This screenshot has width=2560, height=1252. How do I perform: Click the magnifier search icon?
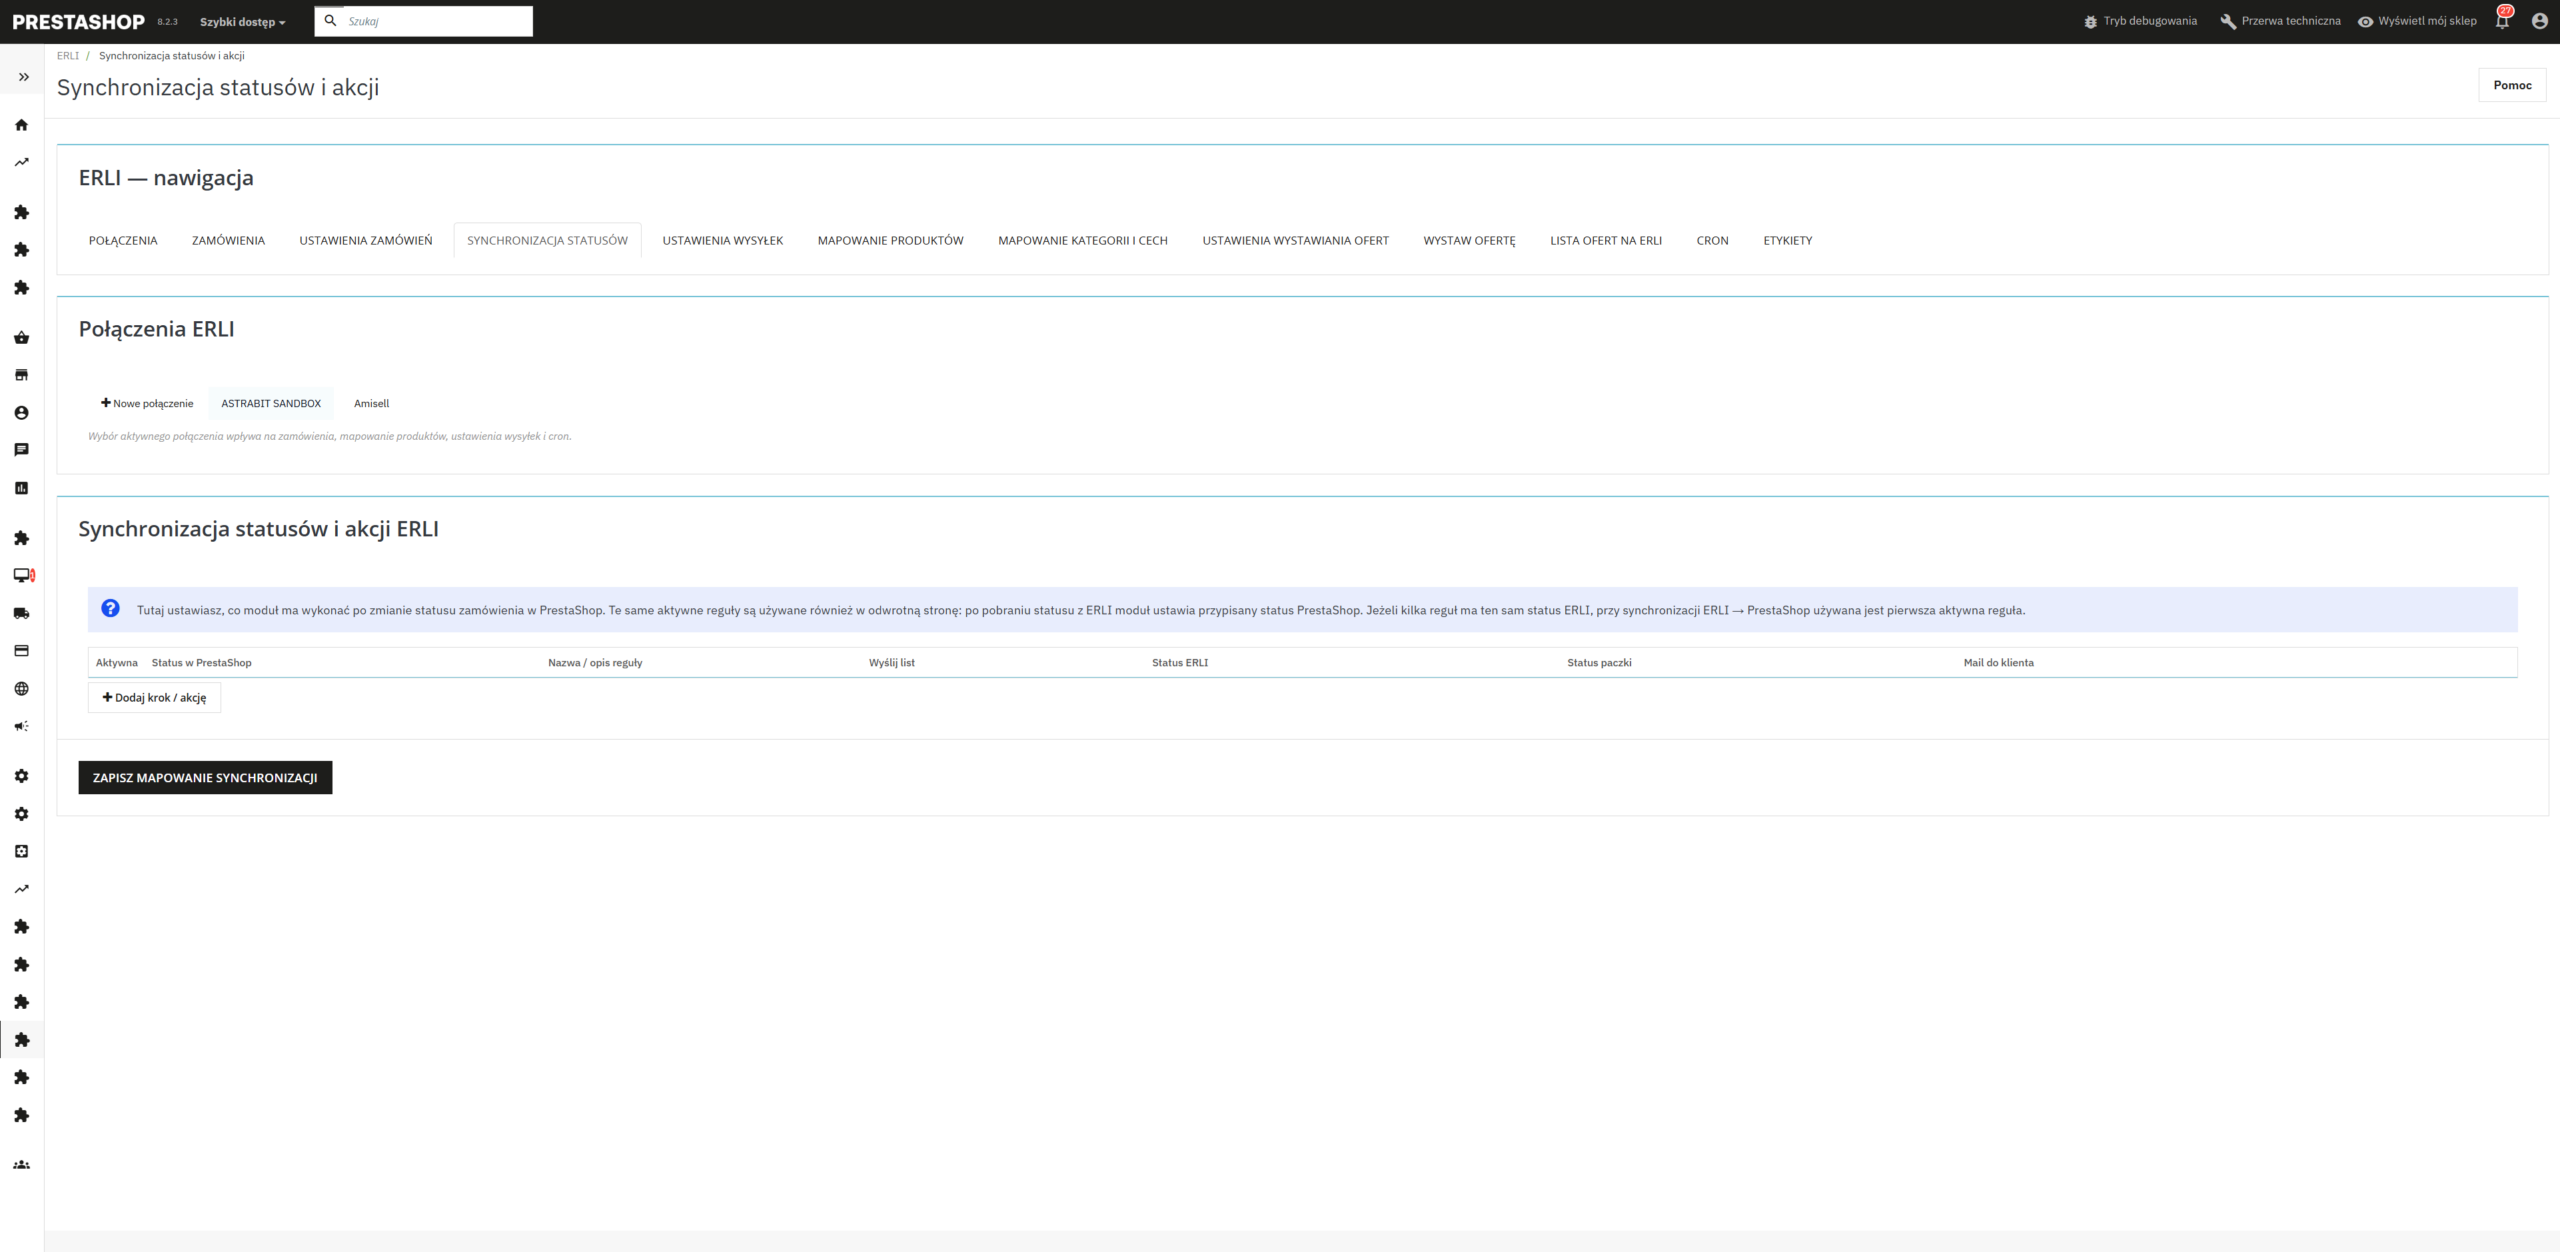coord(331,20)
